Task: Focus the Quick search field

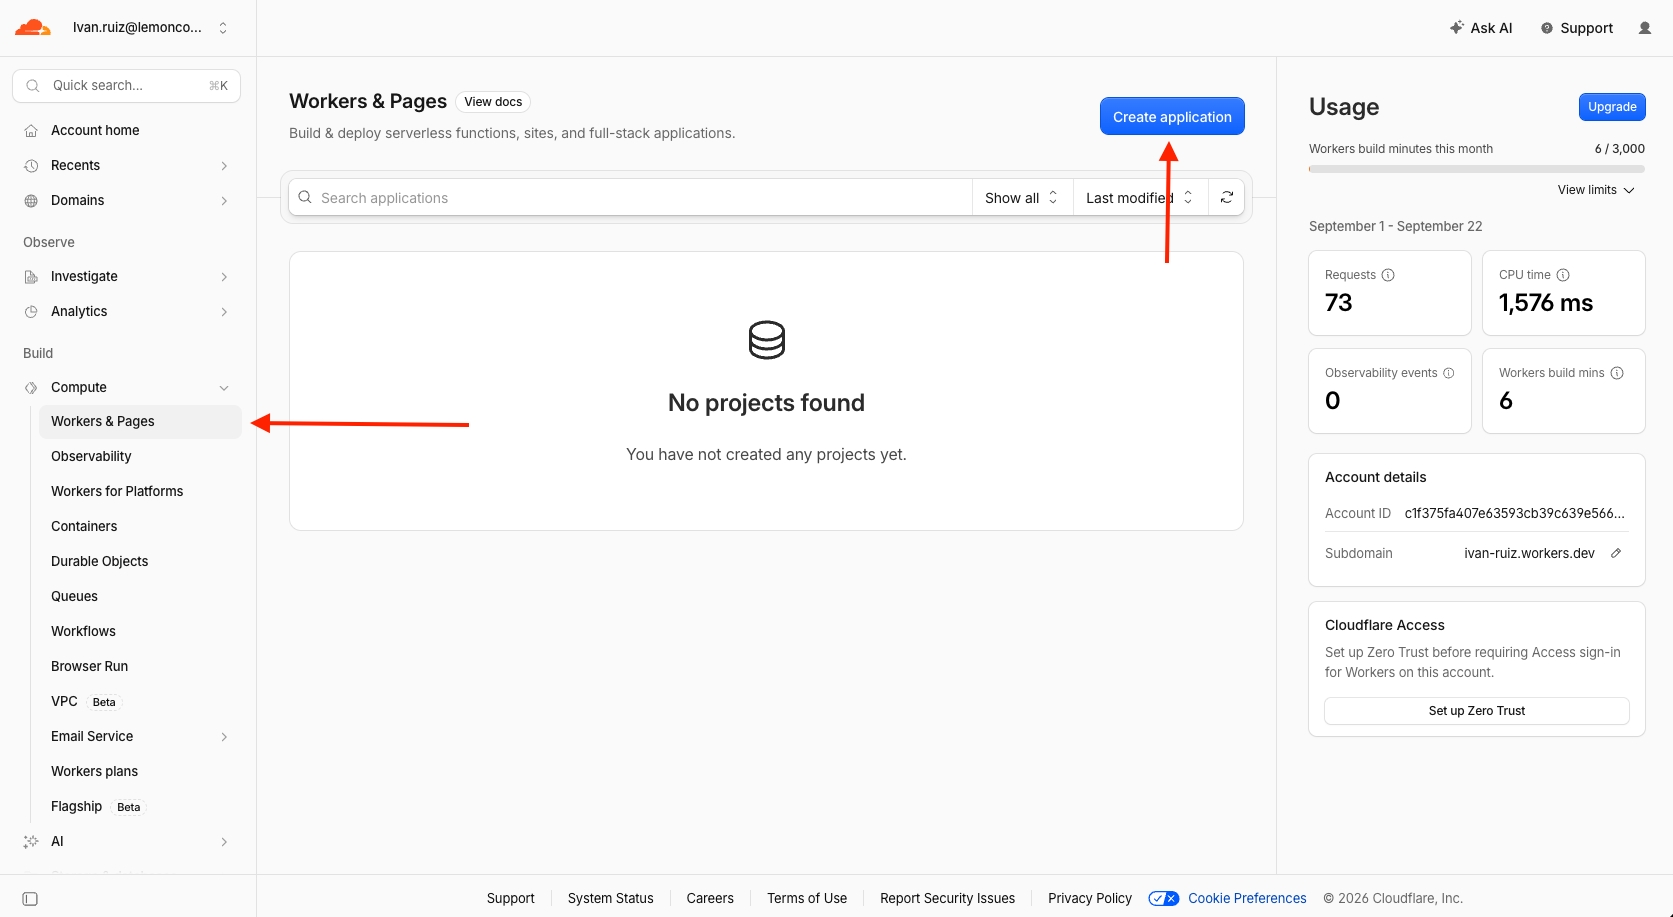Action: (126, 86)
